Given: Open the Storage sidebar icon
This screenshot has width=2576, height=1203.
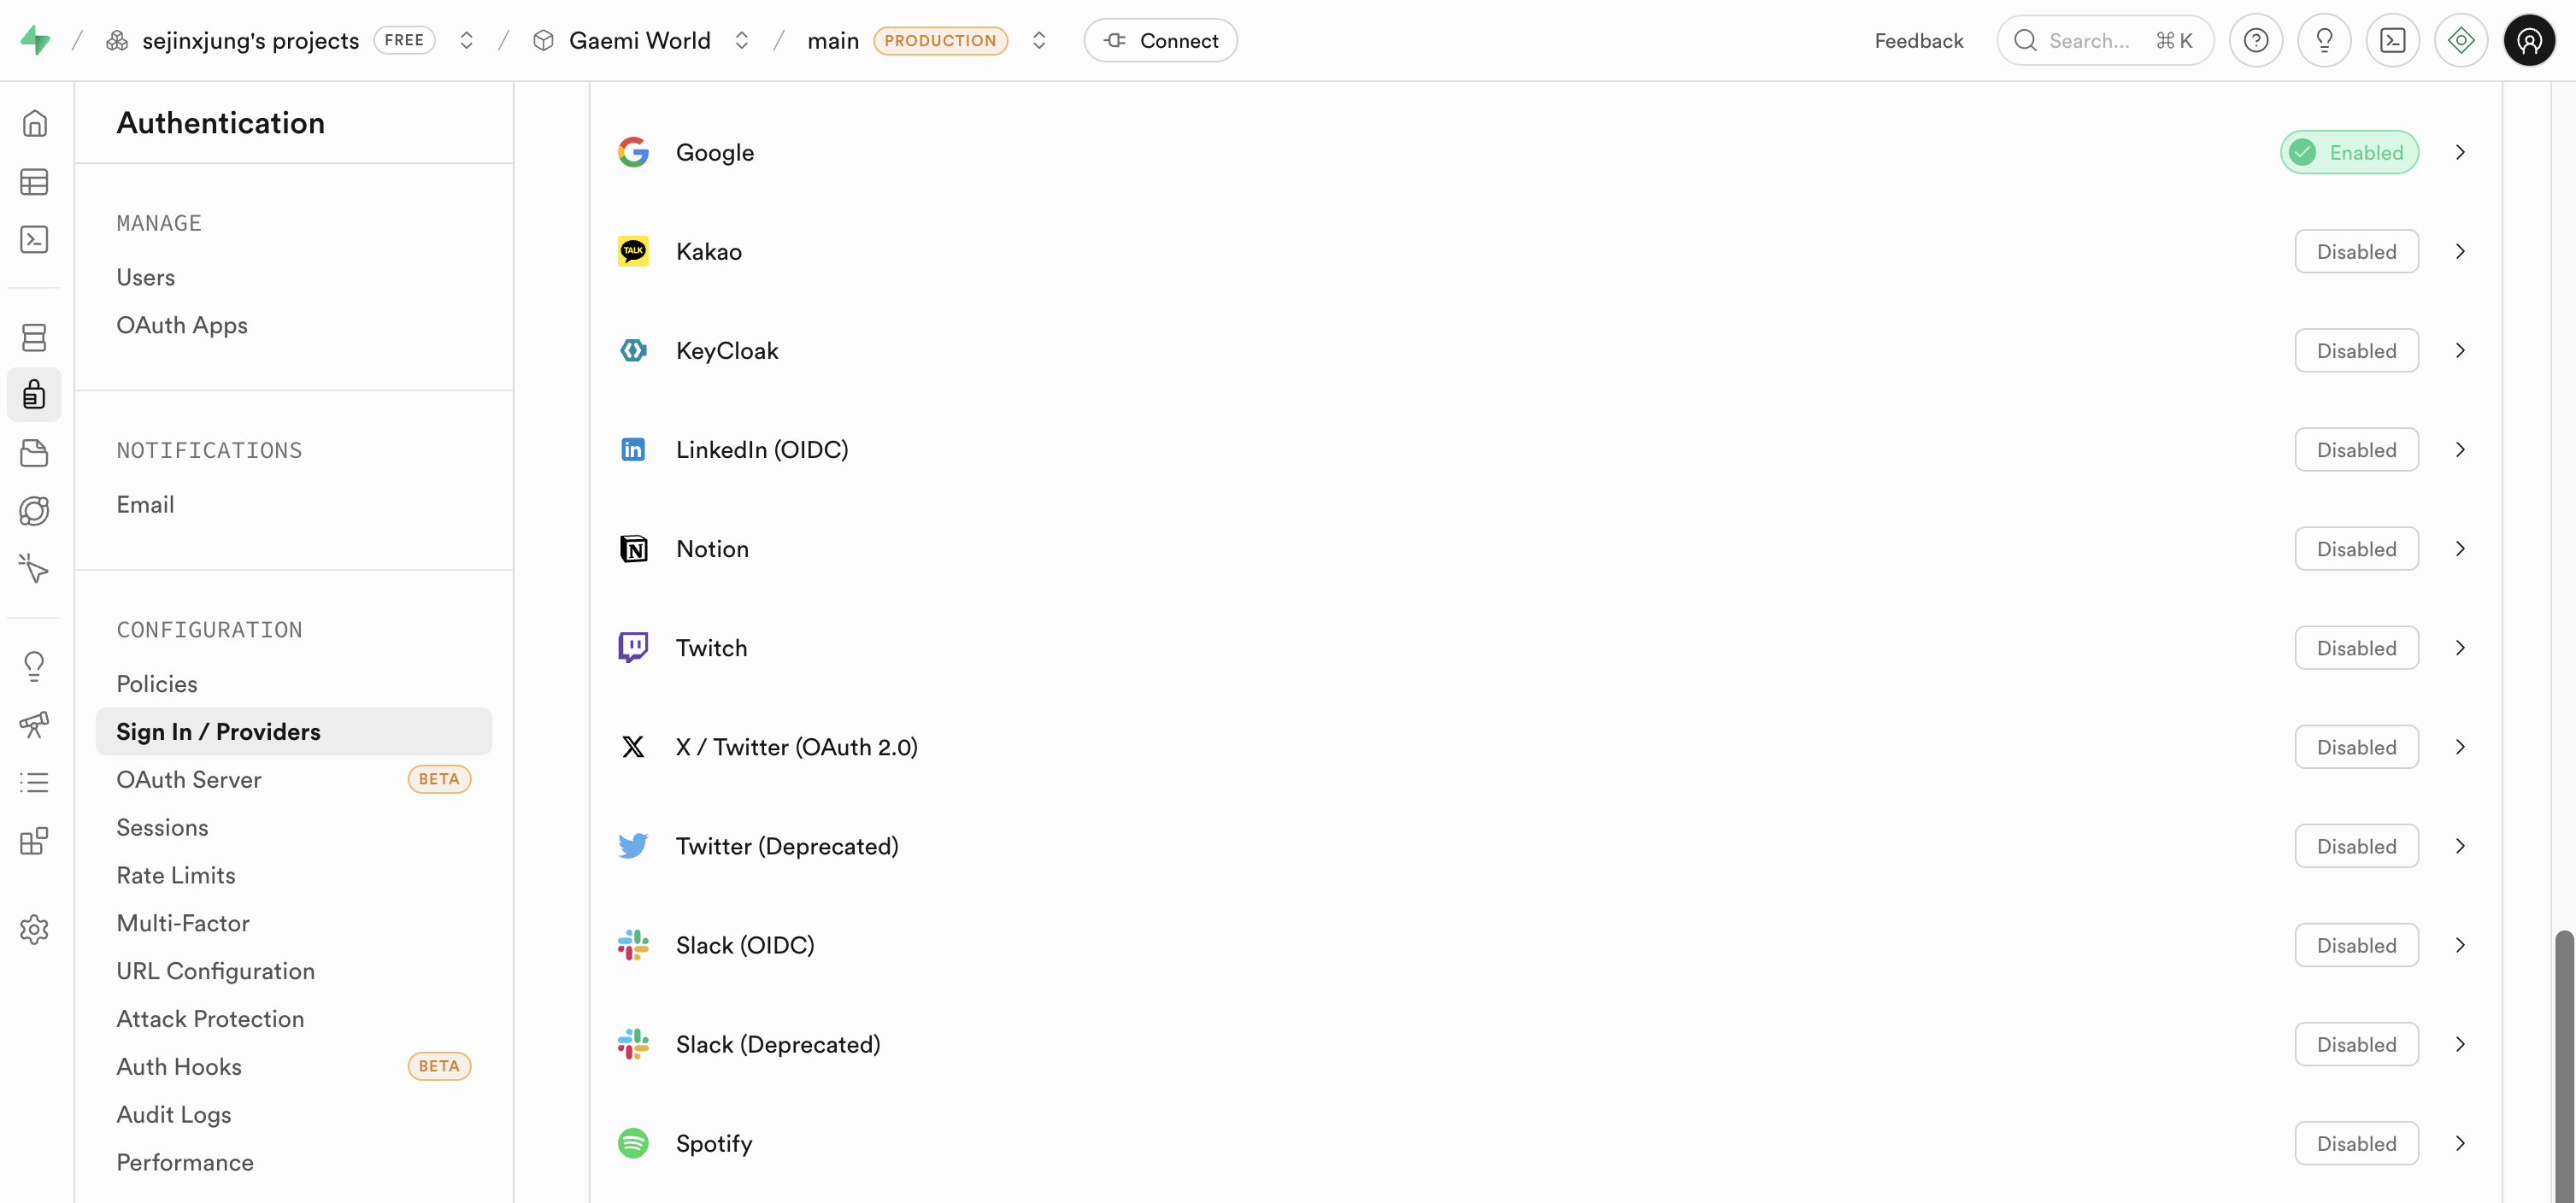Looking at the screenshot, I should (34, 453).
